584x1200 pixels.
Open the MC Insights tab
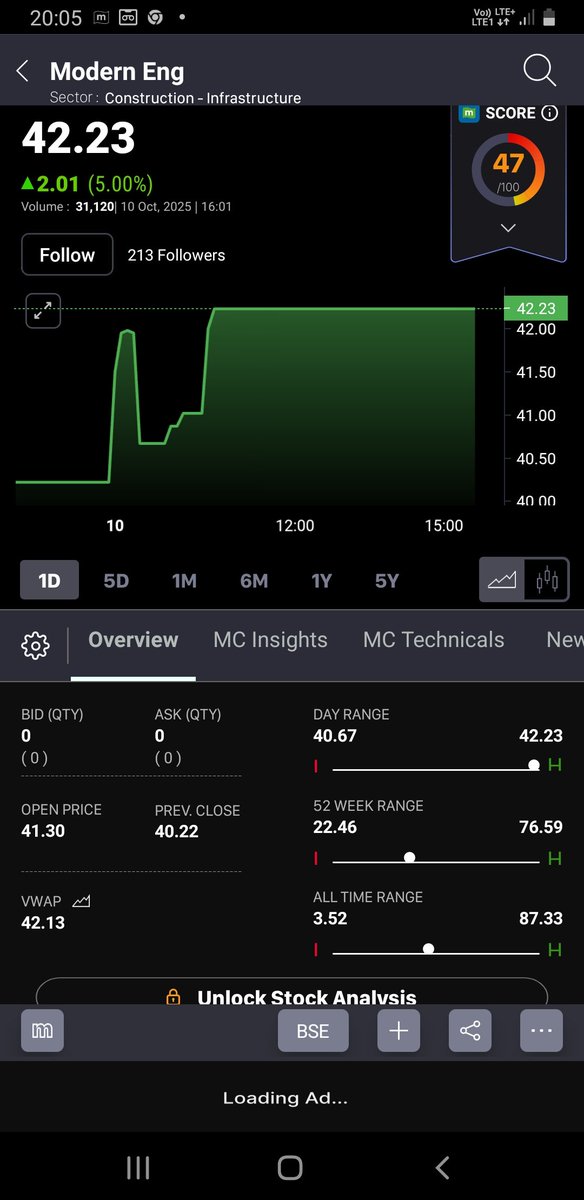(x=270, y=640)
